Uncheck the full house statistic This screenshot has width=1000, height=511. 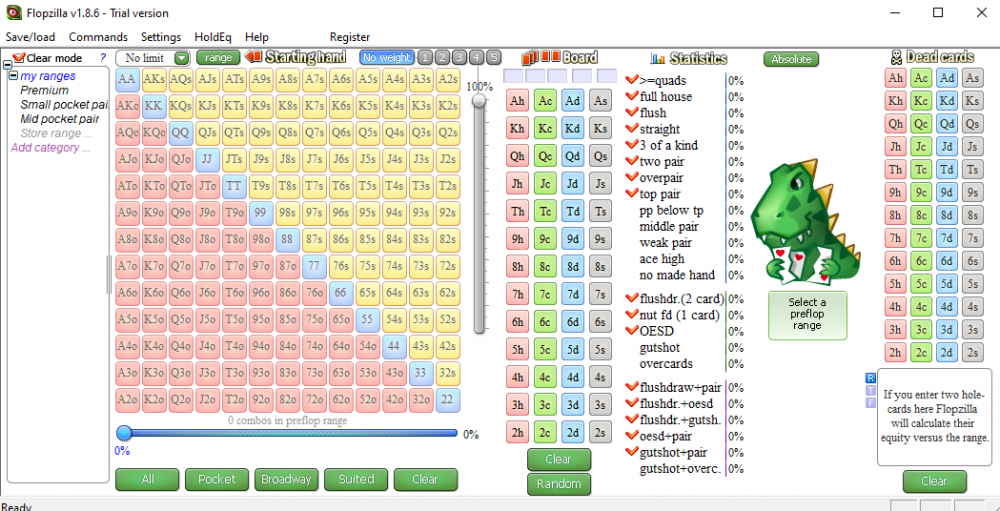[x=632, y=96]
